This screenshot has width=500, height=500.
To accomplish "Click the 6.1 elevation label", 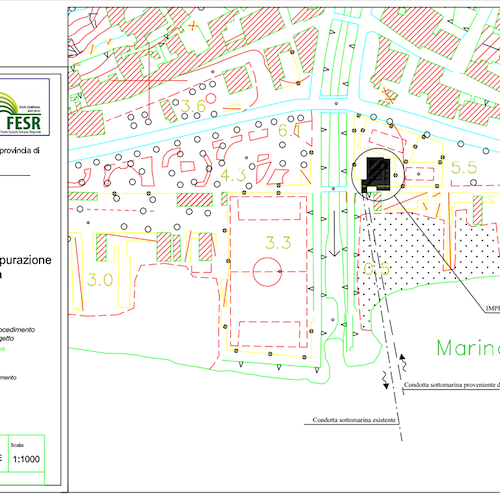I will click(x=289, y=130).
